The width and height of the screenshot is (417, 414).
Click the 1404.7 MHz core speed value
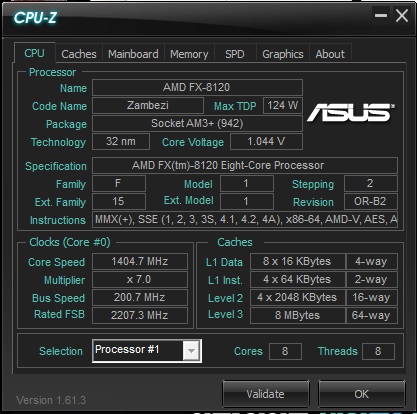[x=140, y=261]
